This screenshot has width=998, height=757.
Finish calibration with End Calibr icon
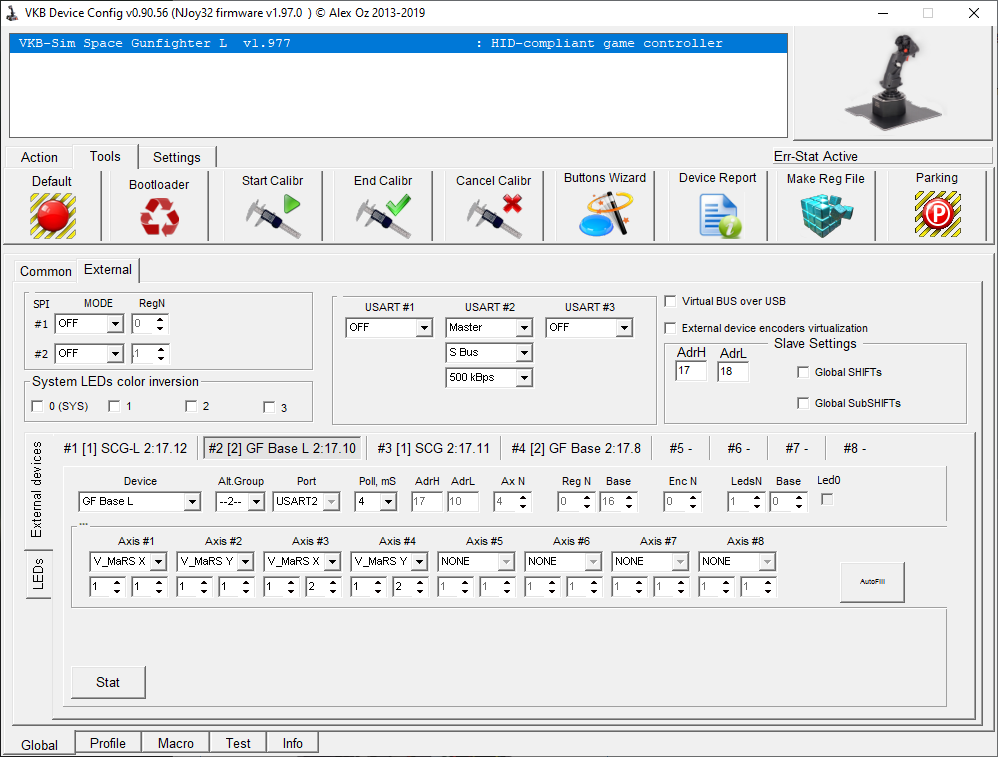[383, 216]
